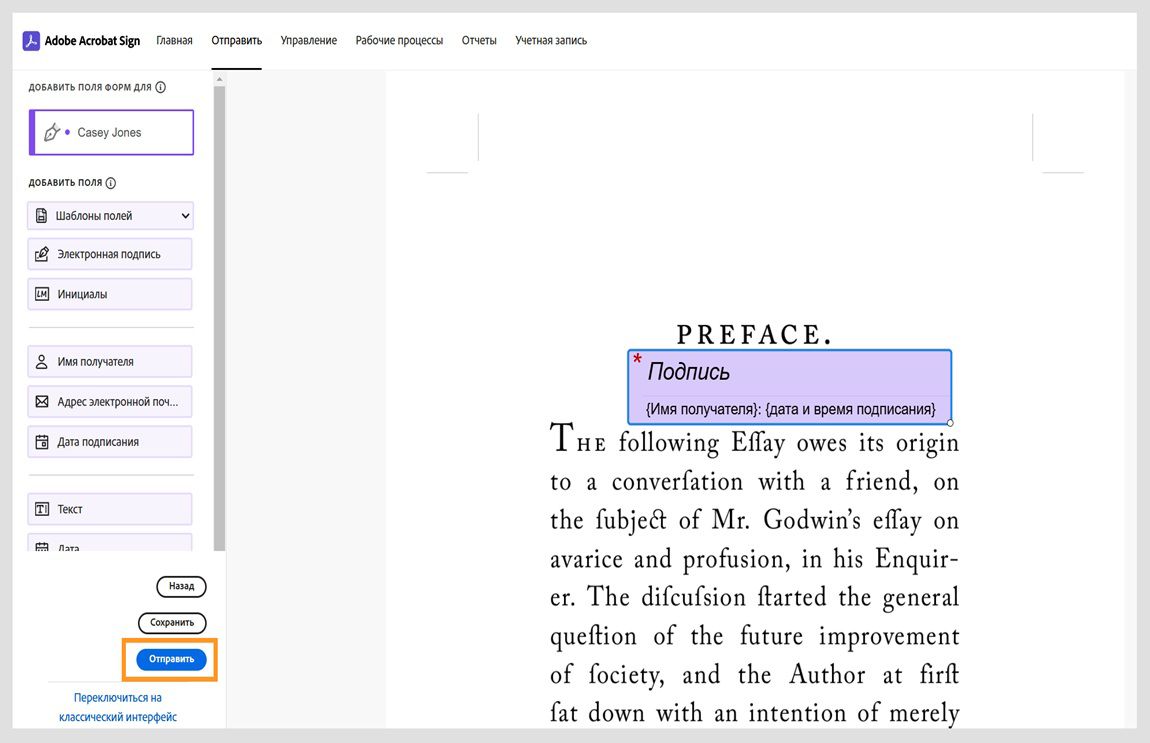1150x743 pixels.
Task: Open the Главная tab
Action: (x=174, y=40)
